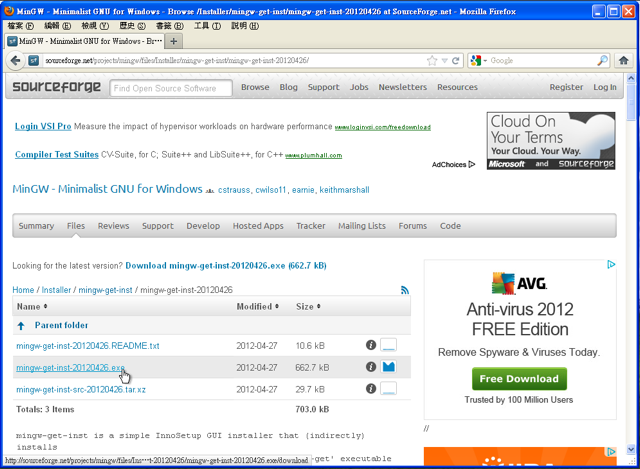The width and height of the screenshot is (640, 469).
Task: Open the Hosted Apps tab
Action: pyautogui.click(x=258, y=226)
